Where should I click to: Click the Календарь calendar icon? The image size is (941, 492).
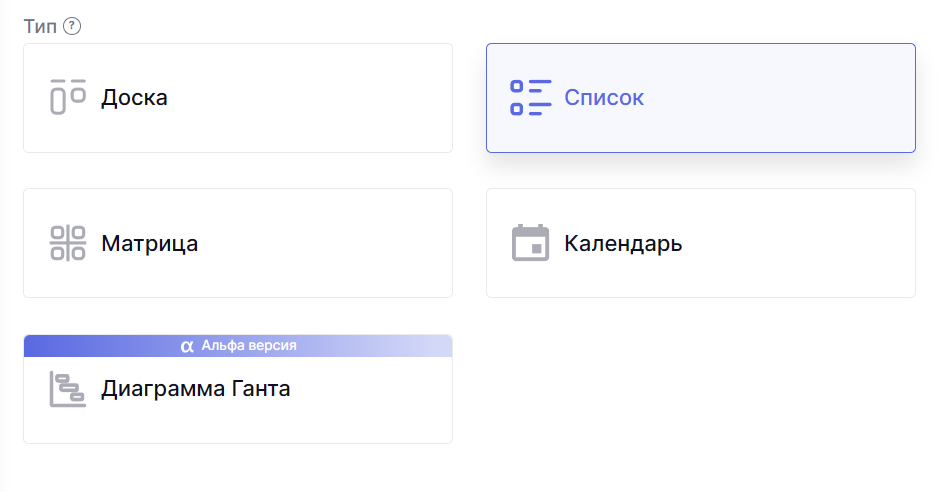[531, 243]
